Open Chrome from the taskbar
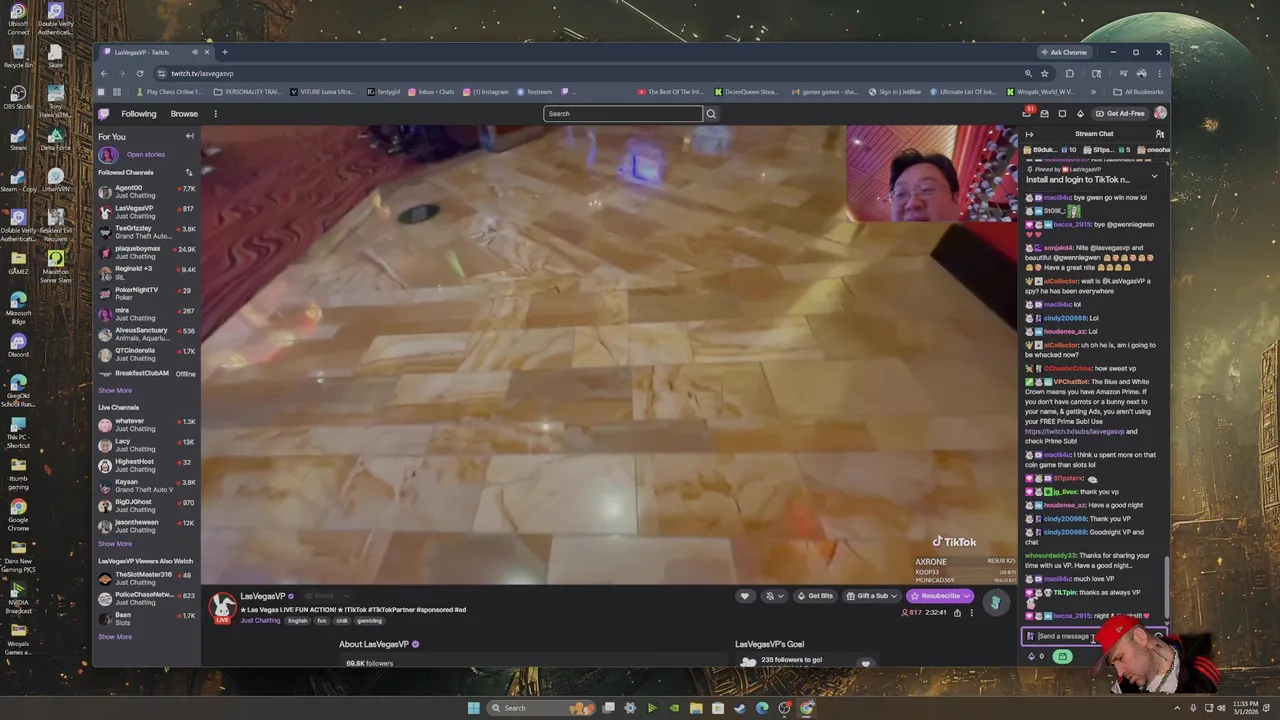The width and height of the screenshot is (1280, 720). coord(807,708)
